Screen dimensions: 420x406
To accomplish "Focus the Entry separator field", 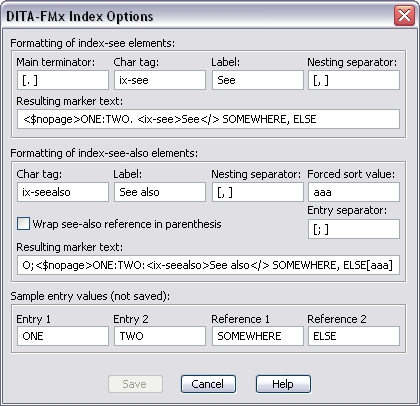I will coord(354,229).
